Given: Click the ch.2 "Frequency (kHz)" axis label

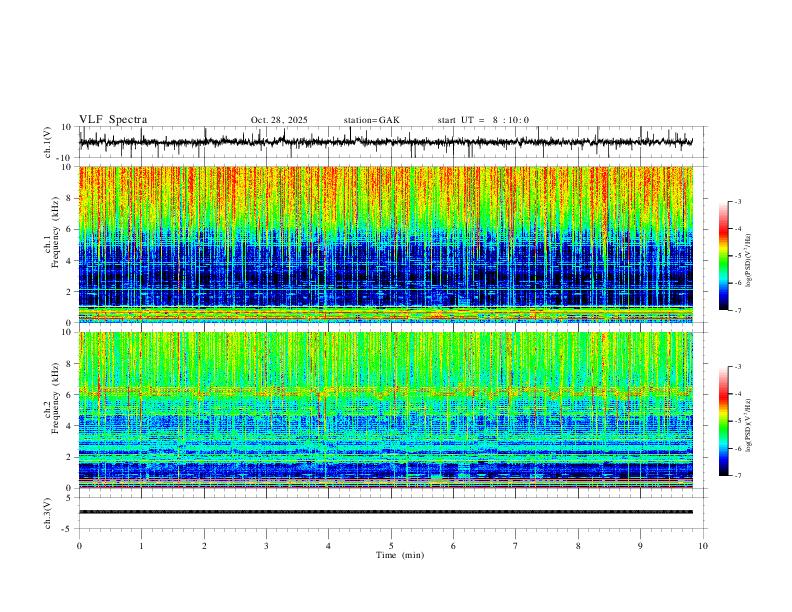Looking at the screenshot, I should coord(55,397).
